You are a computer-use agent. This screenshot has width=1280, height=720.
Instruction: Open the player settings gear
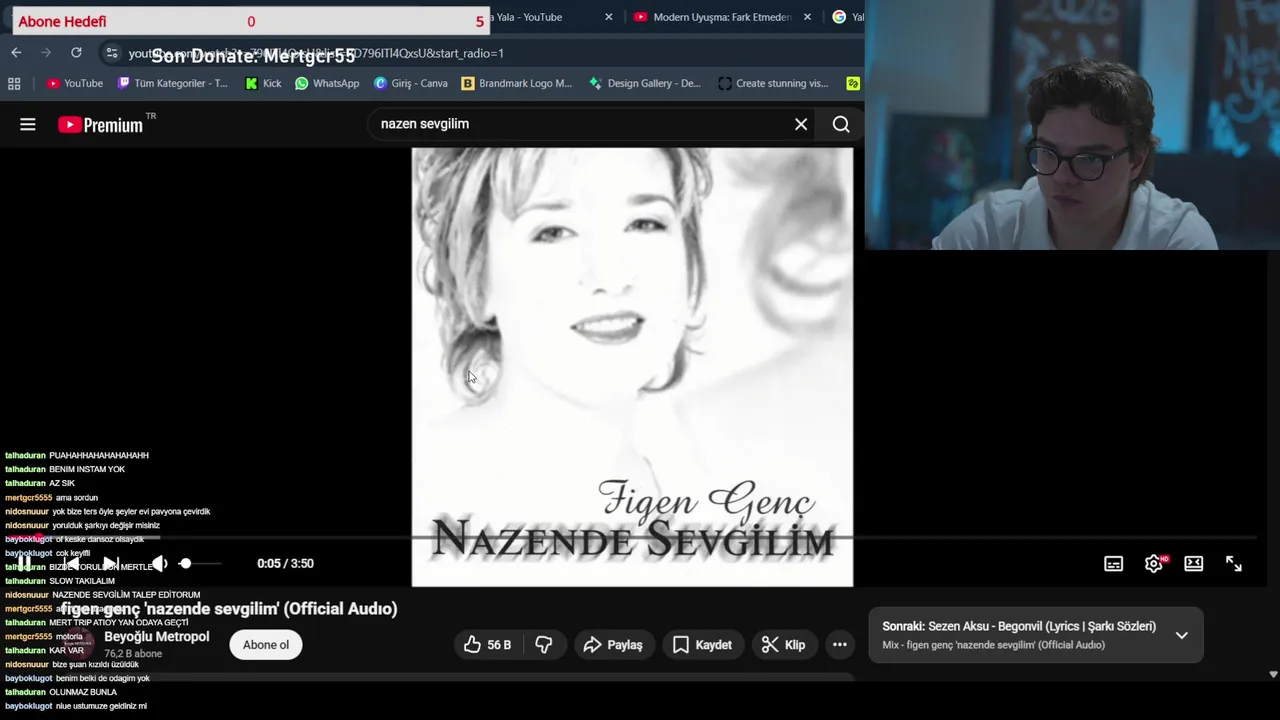(x=1154, y=564)
